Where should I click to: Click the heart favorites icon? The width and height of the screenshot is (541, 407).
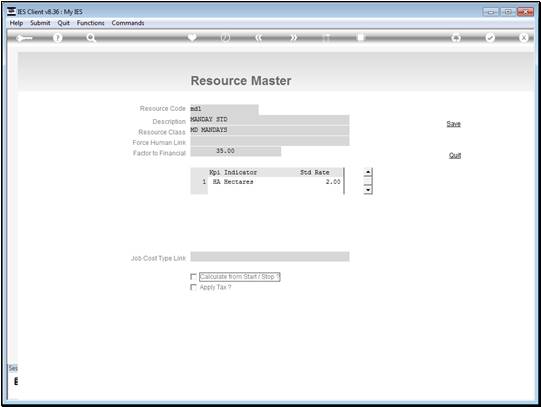[192, 37]
